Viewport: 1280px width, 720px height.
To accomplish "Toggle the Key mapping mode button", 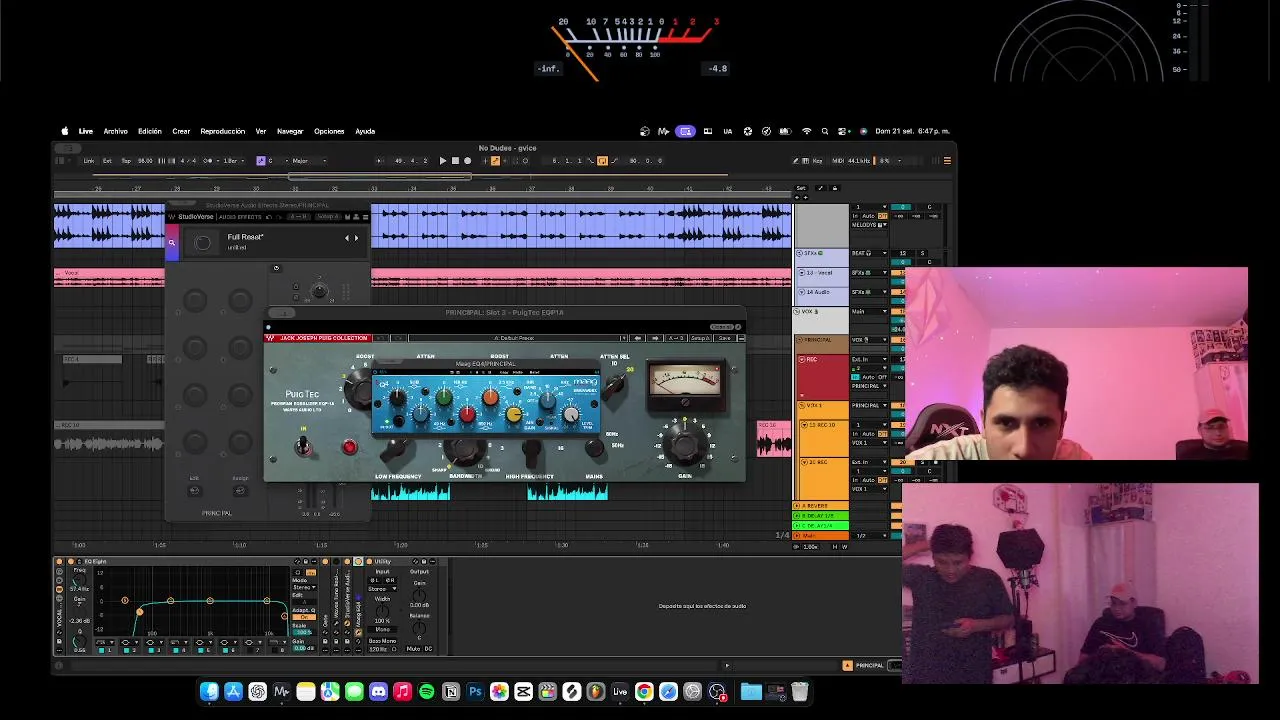I will pyautogui.click(x=818, y=160).
